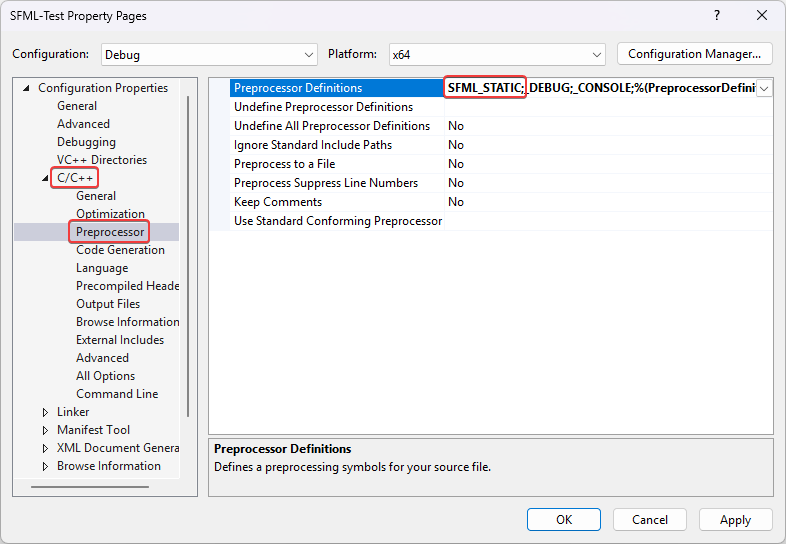Open the Platform dropdown showing x64

point(497,54)
